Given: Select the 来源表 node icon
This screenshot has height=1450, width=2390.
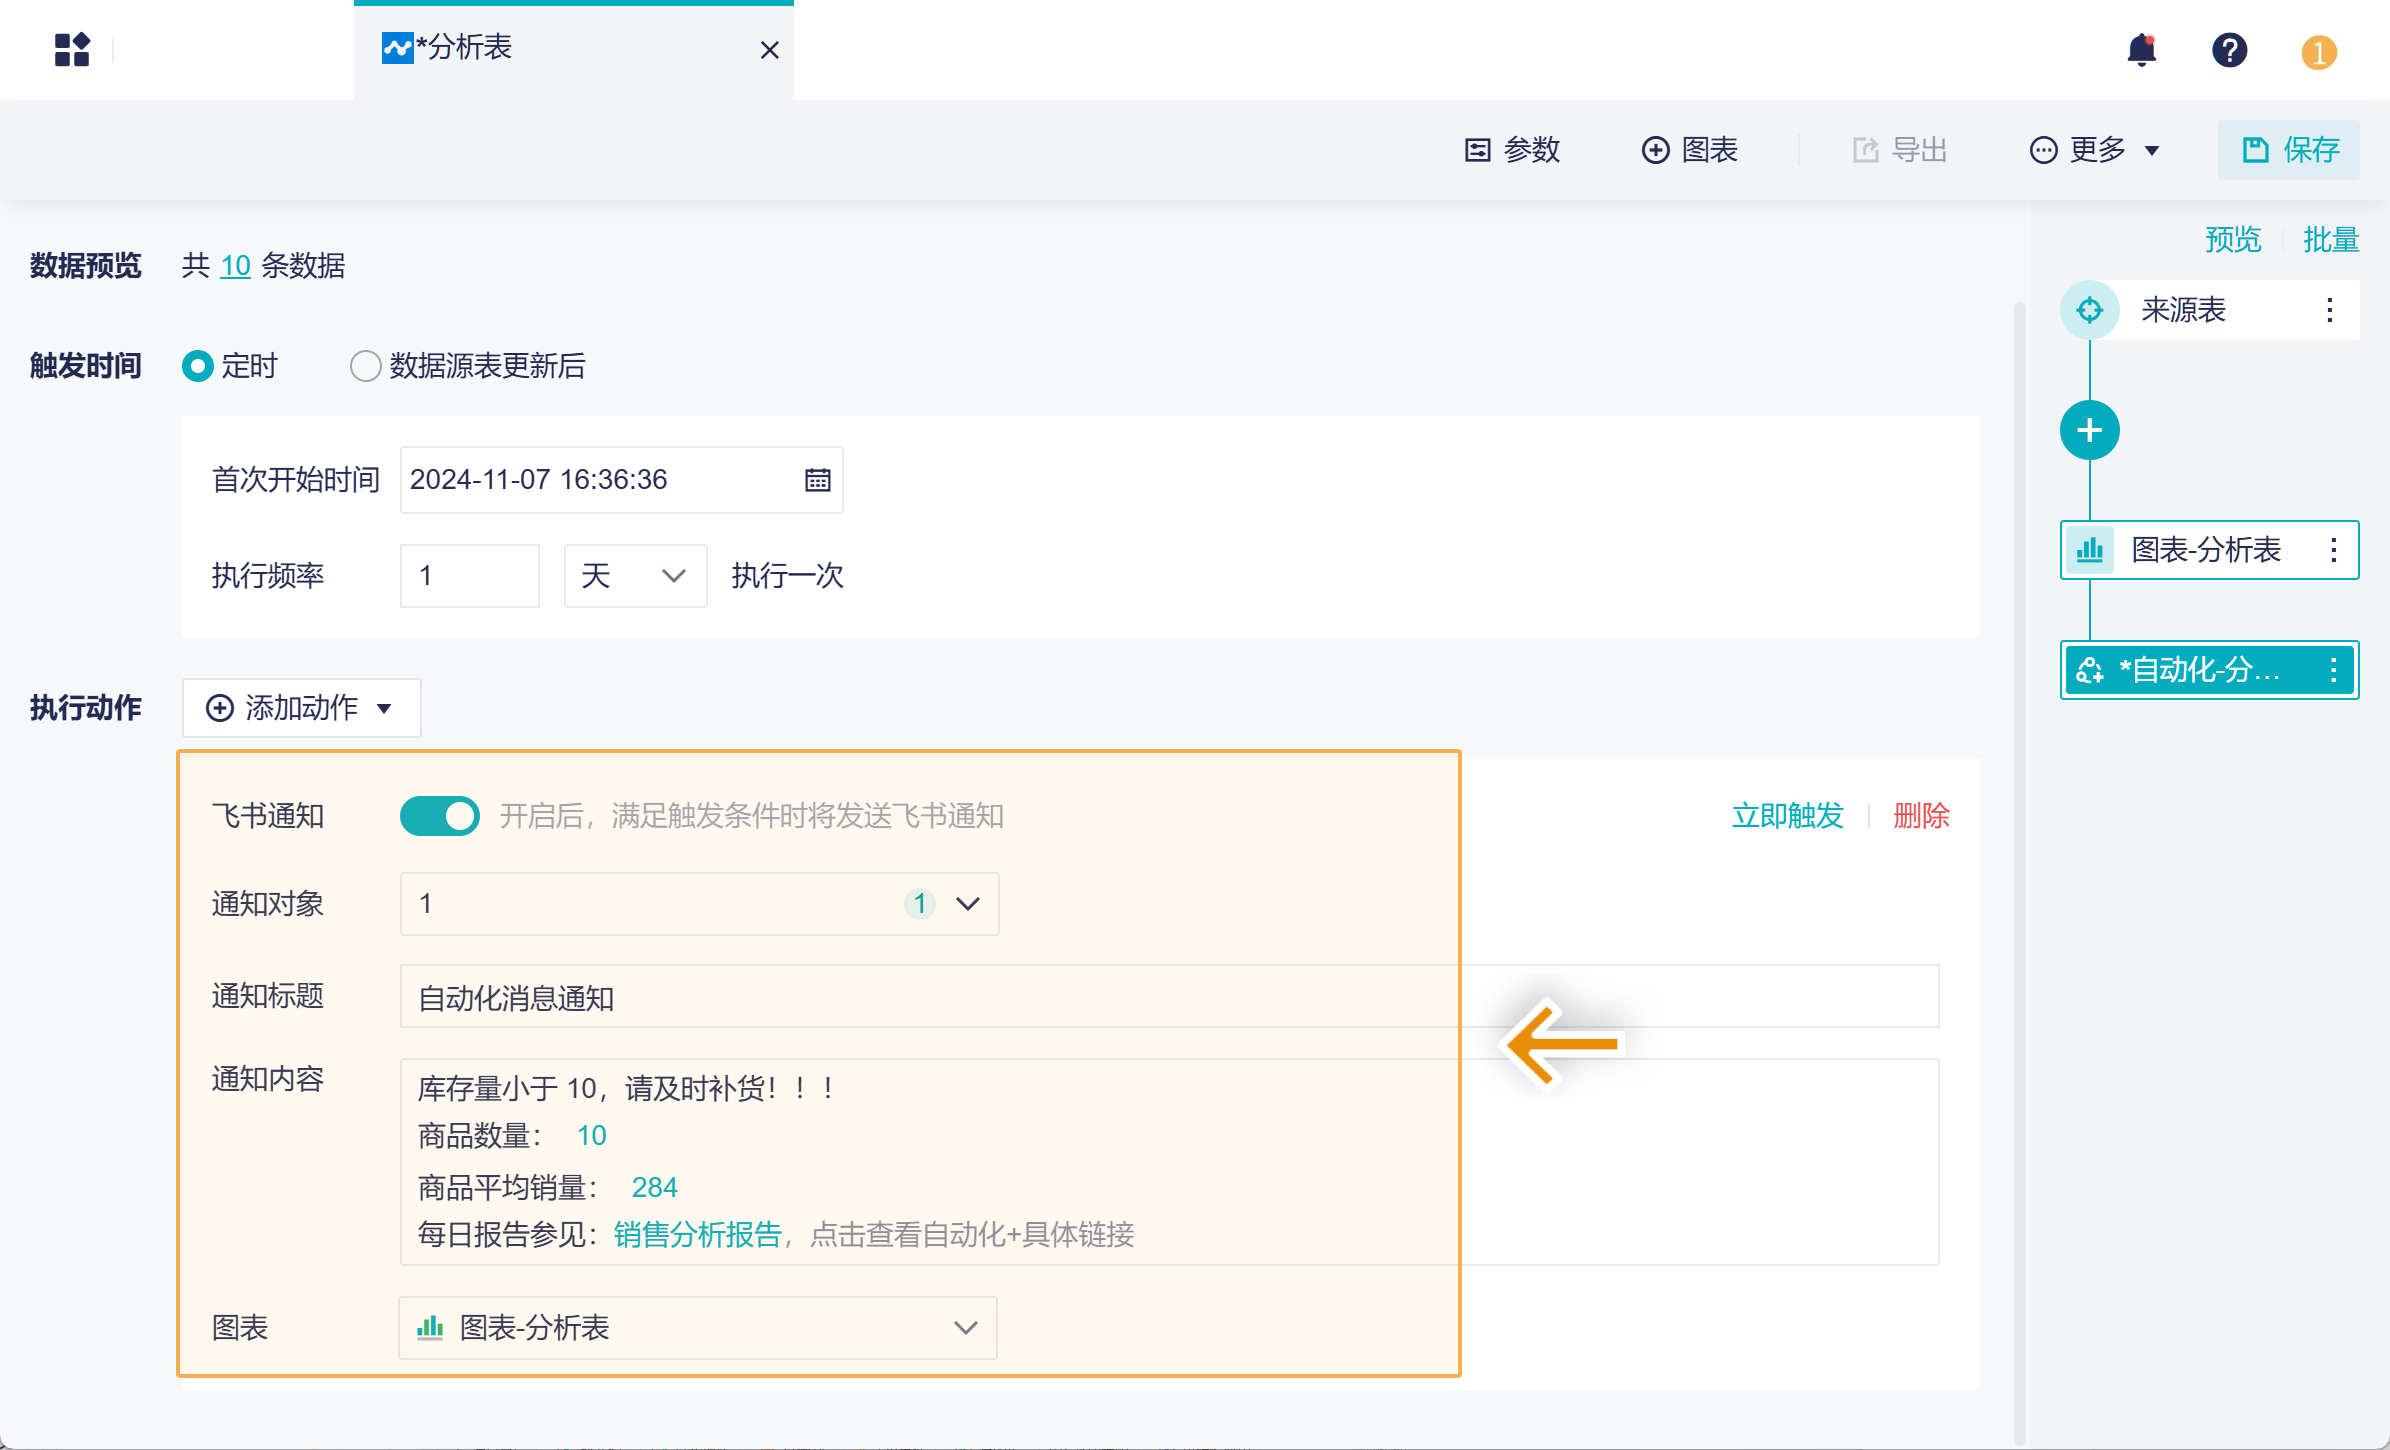Looking at the screenshot, I should (x=2089, y=310).
